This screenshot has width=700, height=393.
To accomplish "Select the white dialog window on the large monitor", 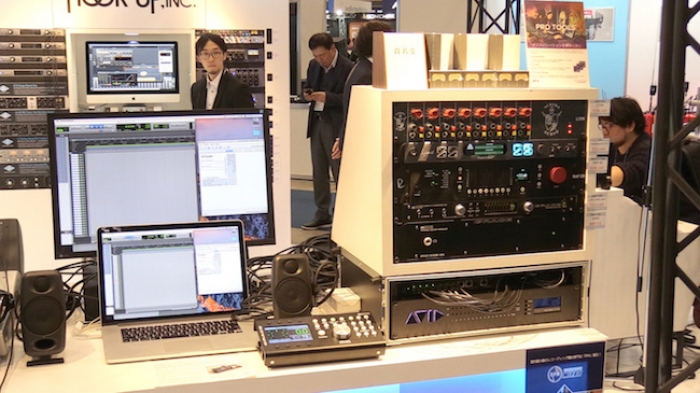I will click(x=232, y=166).
